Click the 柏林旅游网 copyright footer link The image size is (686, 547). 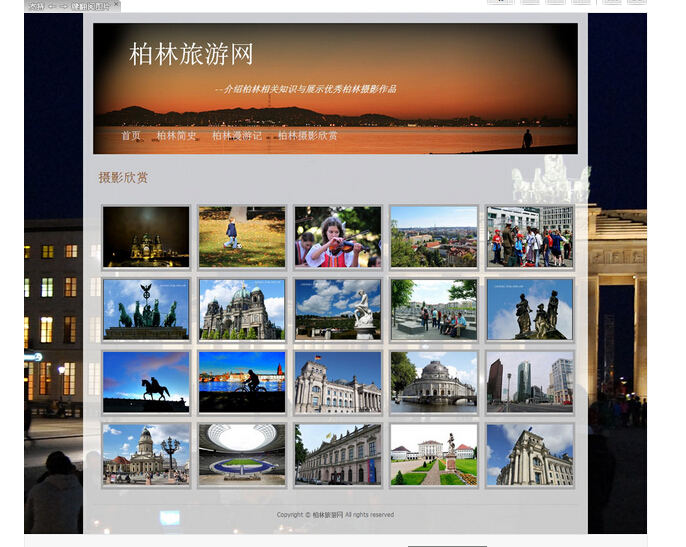[327, 515]
